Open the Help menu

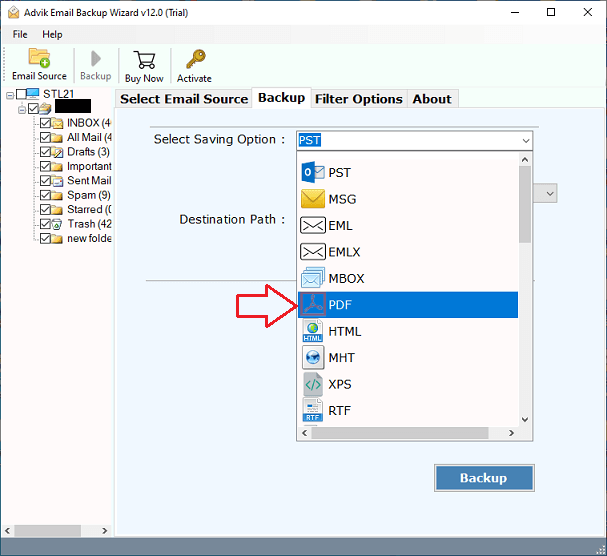(52, 34)
